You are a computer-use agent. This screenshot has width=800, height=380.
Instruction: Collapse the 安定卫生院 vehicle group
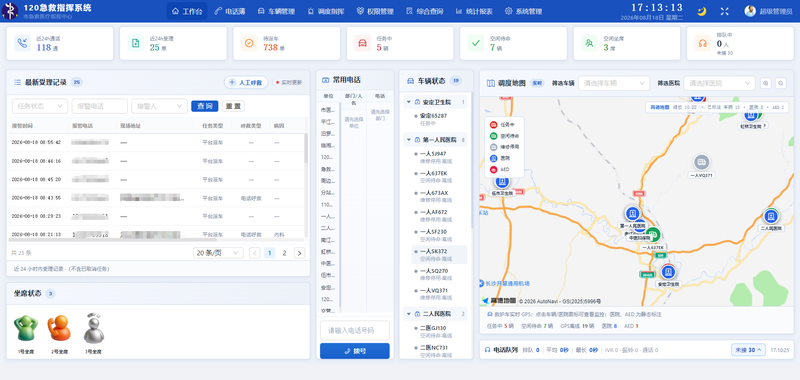pos(409,102)
